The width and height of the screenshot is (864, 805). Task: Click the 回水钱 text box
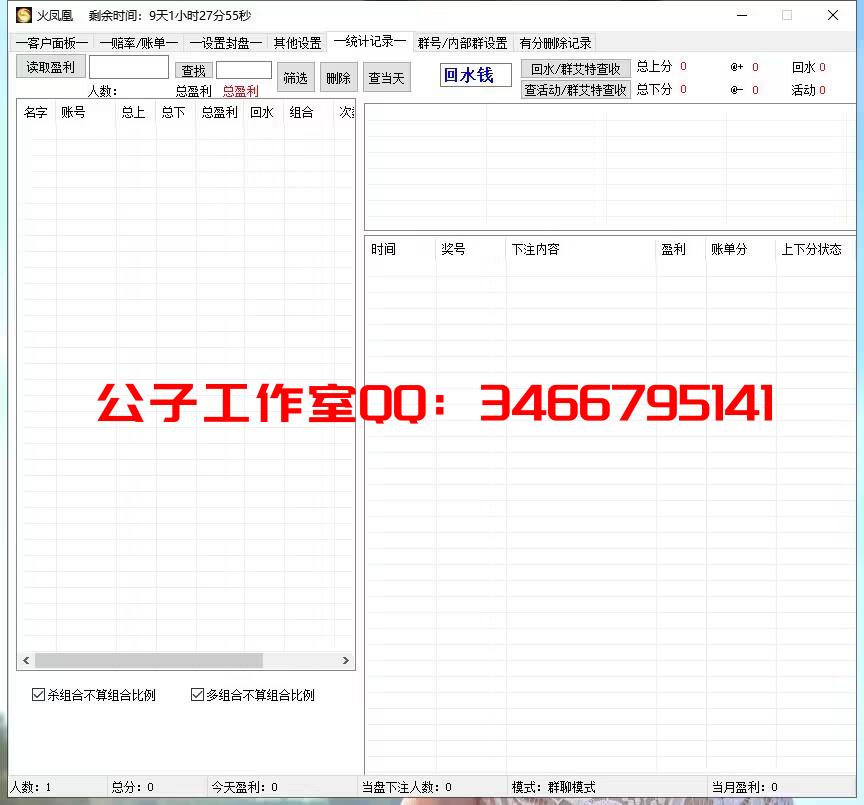click(x=476, y=75)
